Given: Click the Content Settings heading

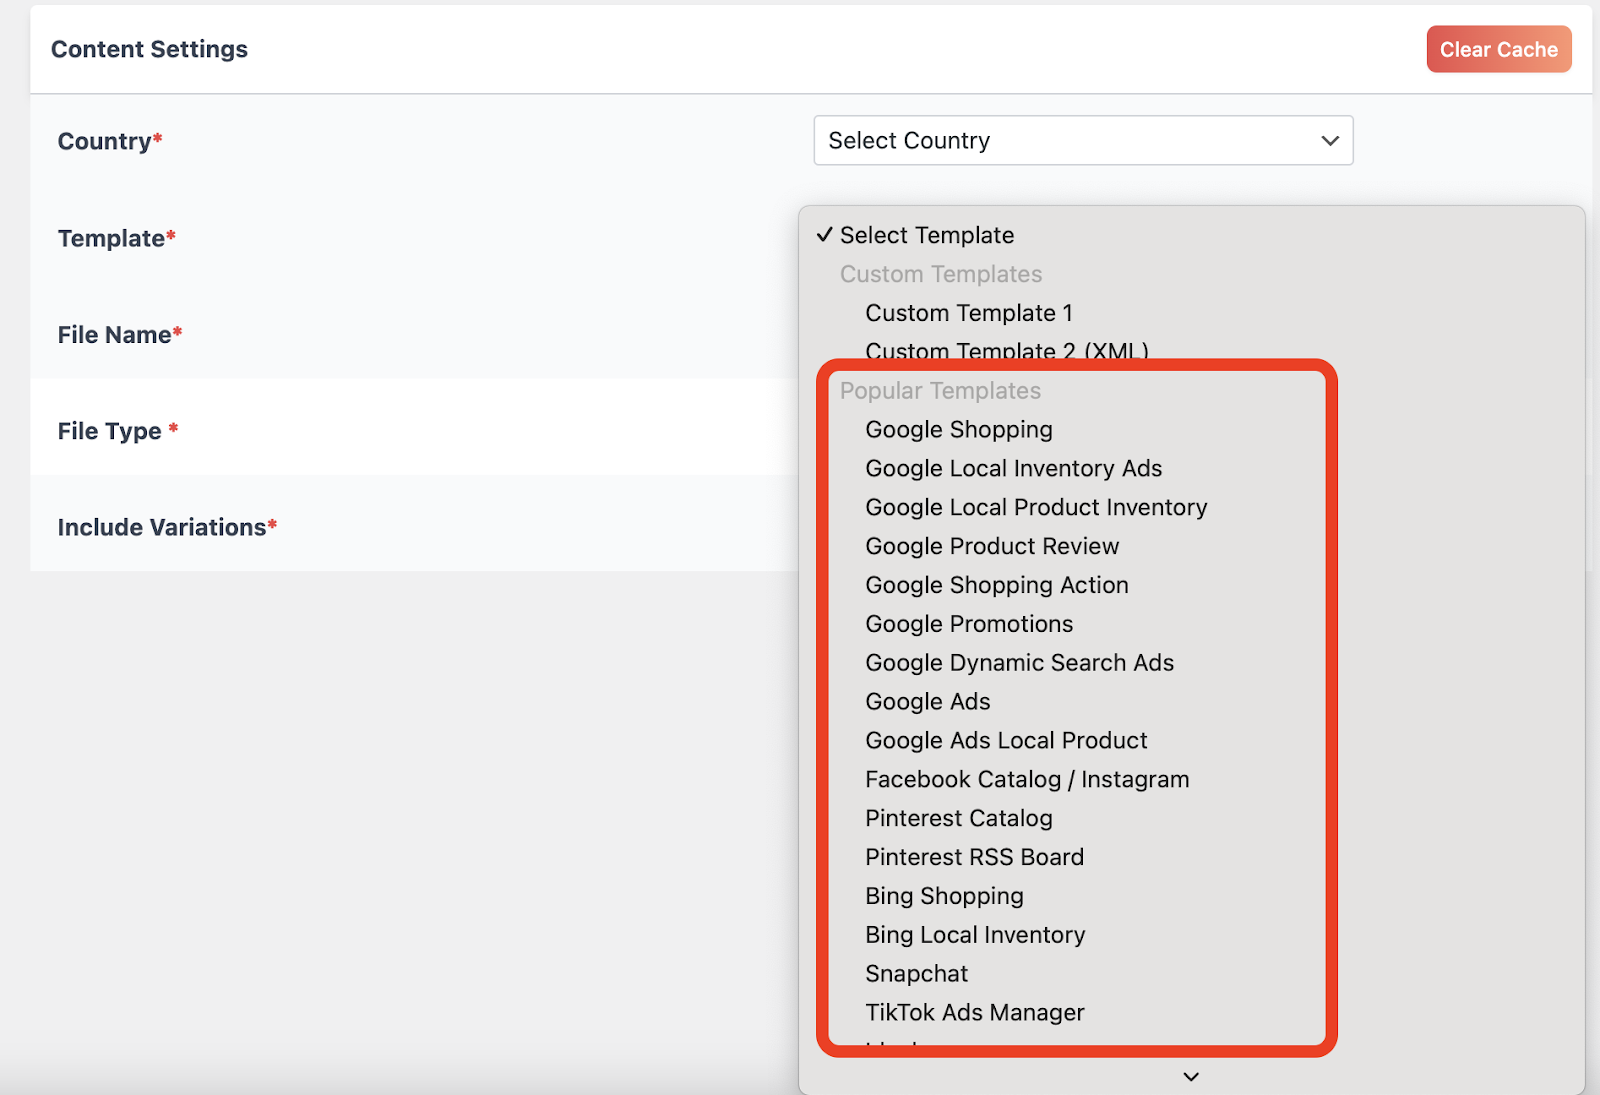Looking at the screenshot, I should (149, 49).
